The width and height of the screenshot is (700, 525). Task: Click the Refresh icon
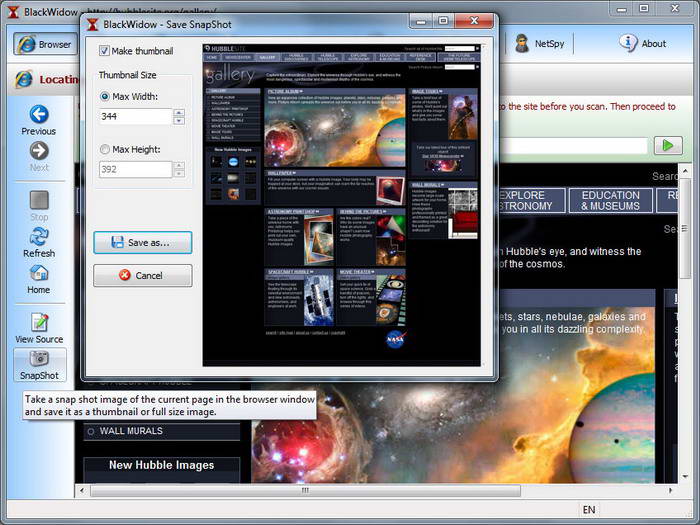[x=39, y=237]
